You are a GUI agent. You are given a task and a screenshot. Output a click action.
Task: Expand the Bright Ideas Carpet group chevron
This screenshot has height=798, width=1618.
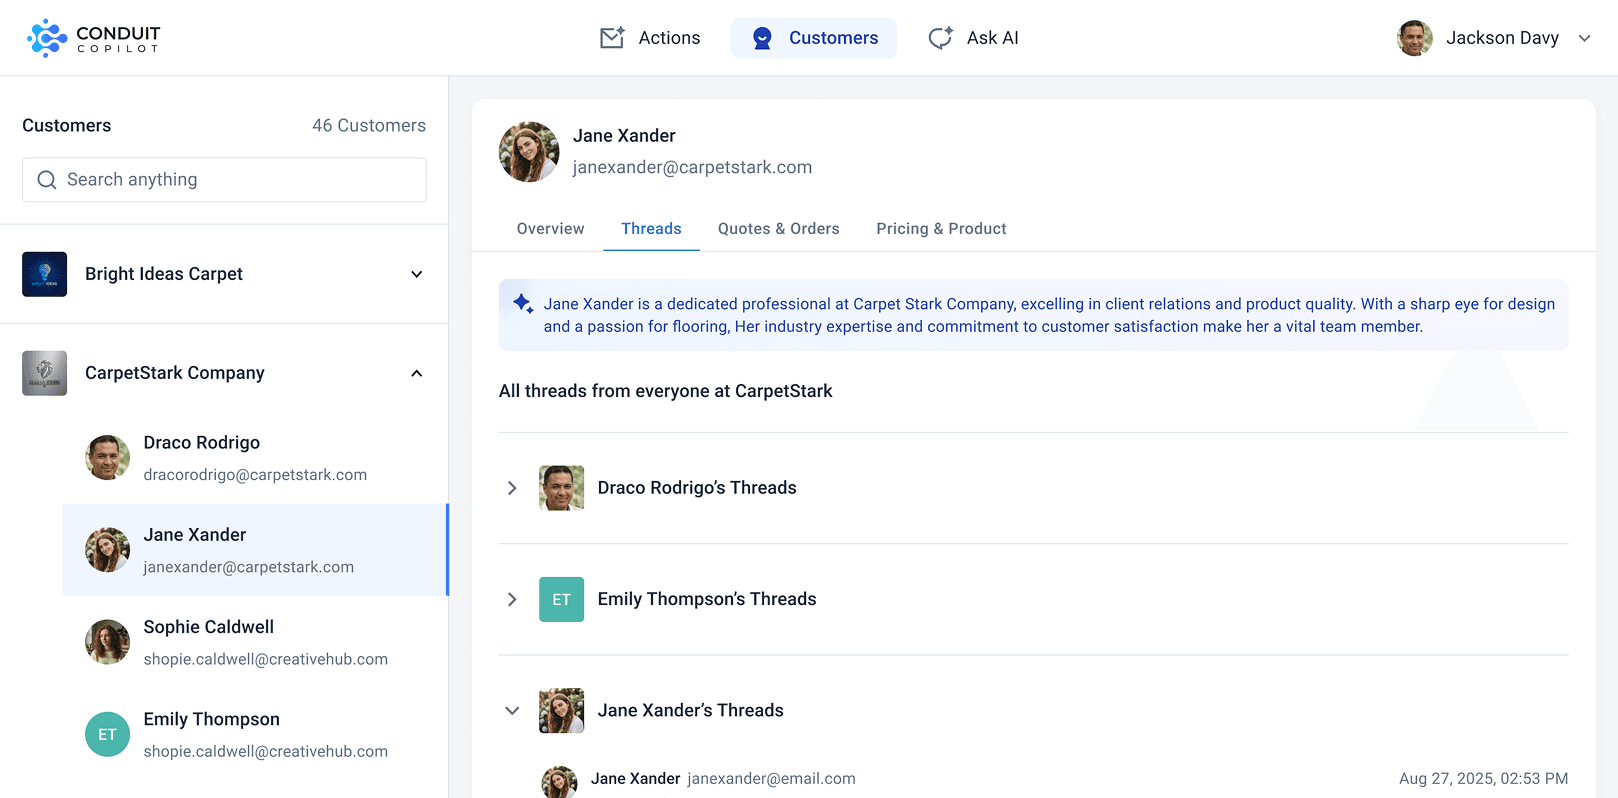tap(417, 274)
